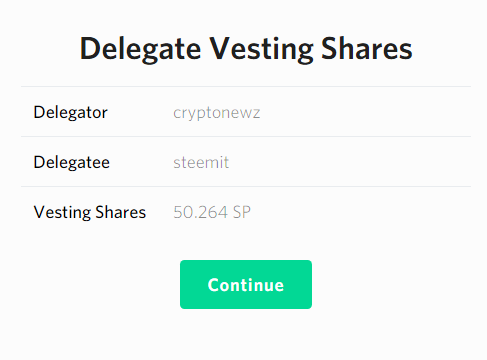Click the word Delegate in the heading
Viewport: 487px width, 360px height.
coord(140,49)
